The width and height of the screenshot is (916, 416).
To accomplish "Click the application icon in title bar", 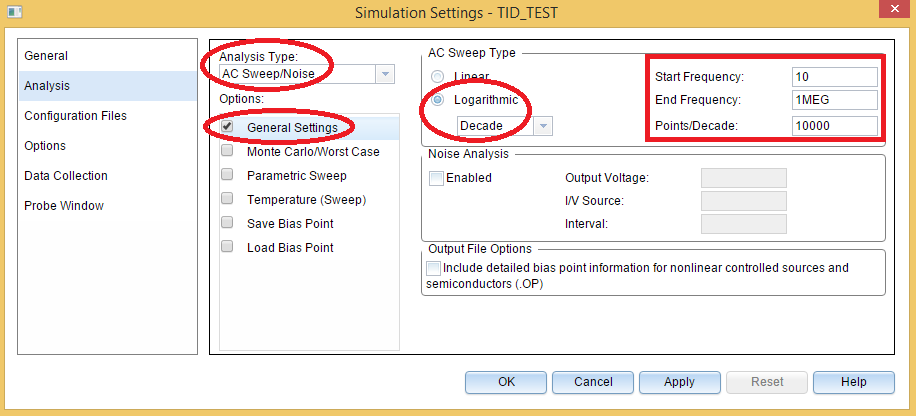I will point(14,11).
